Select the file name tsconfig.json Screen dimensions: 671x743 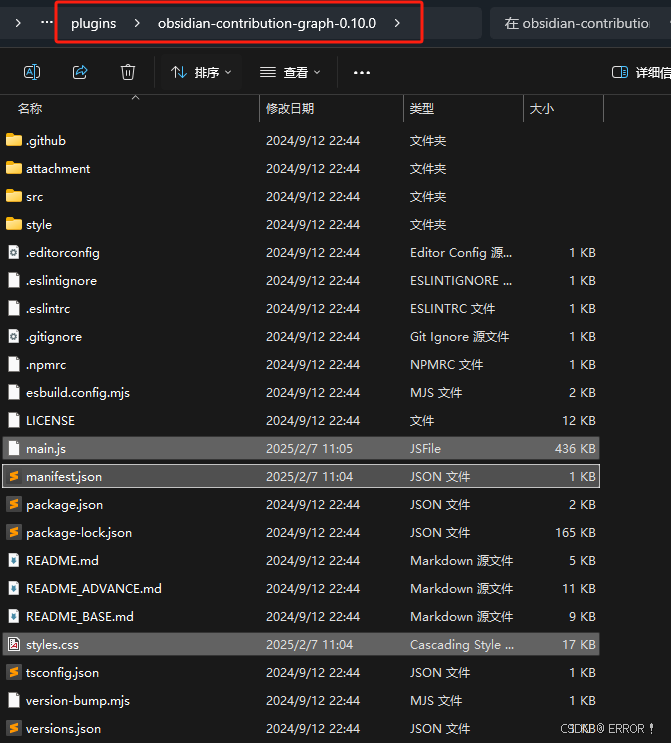(63, 673)
